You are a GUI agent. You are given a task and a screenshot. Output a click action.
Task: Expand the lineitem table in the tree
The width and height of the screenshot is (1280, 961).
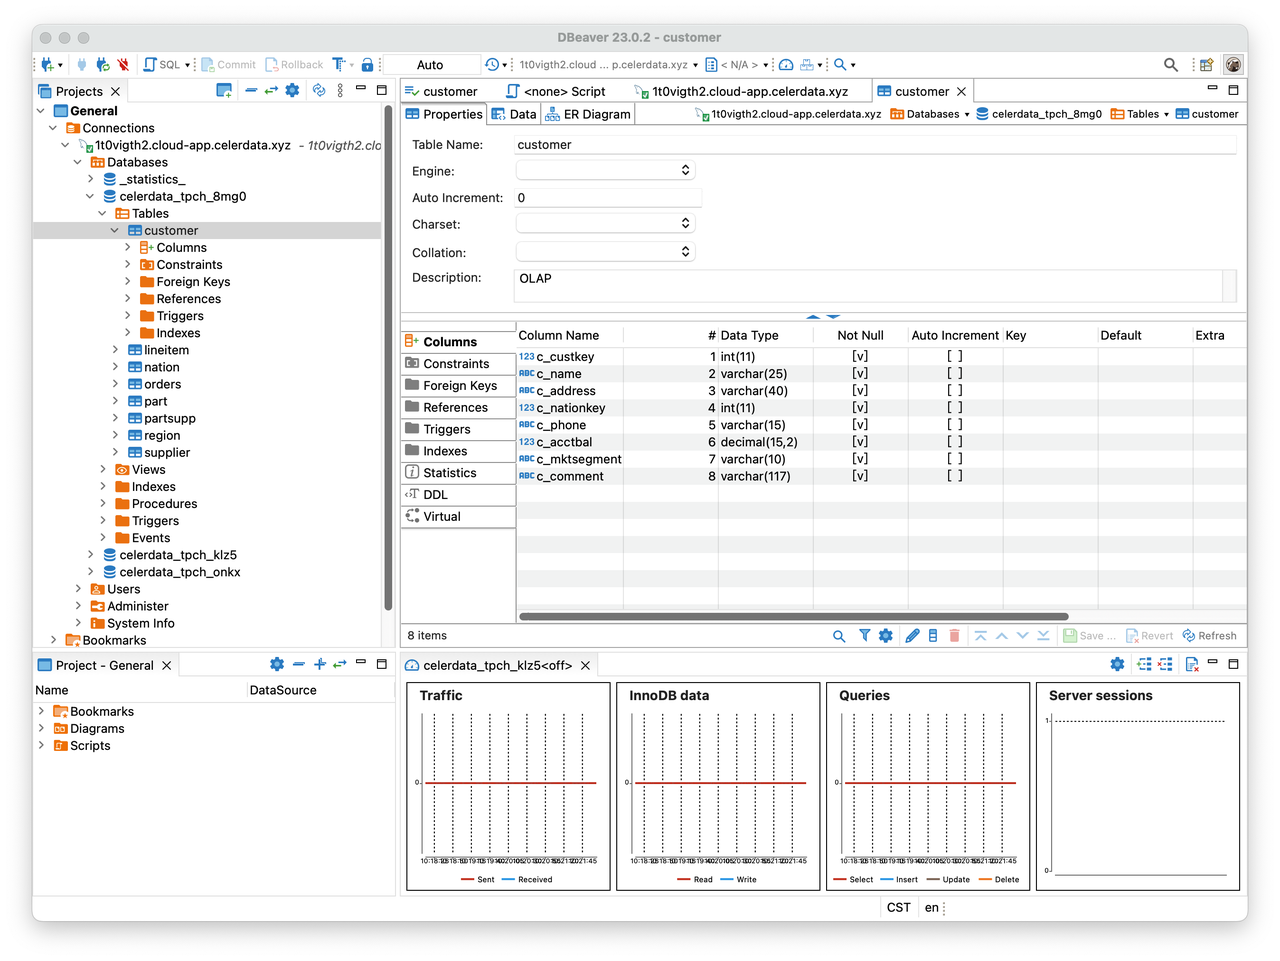[117, 349]
